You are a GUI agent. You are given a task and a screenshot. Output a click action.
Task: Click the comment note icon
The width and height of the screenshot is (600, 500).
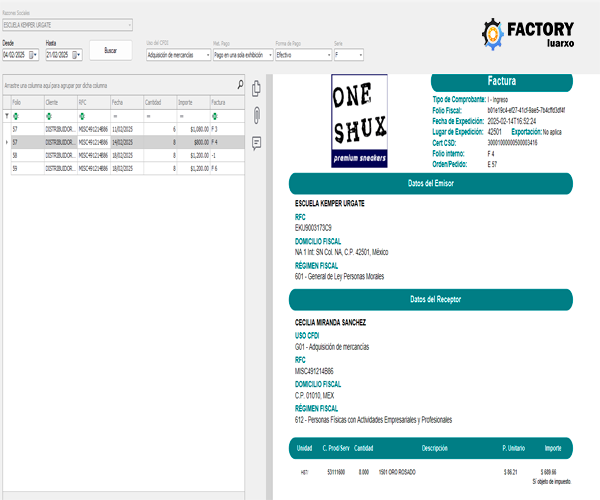pos(257,142)
